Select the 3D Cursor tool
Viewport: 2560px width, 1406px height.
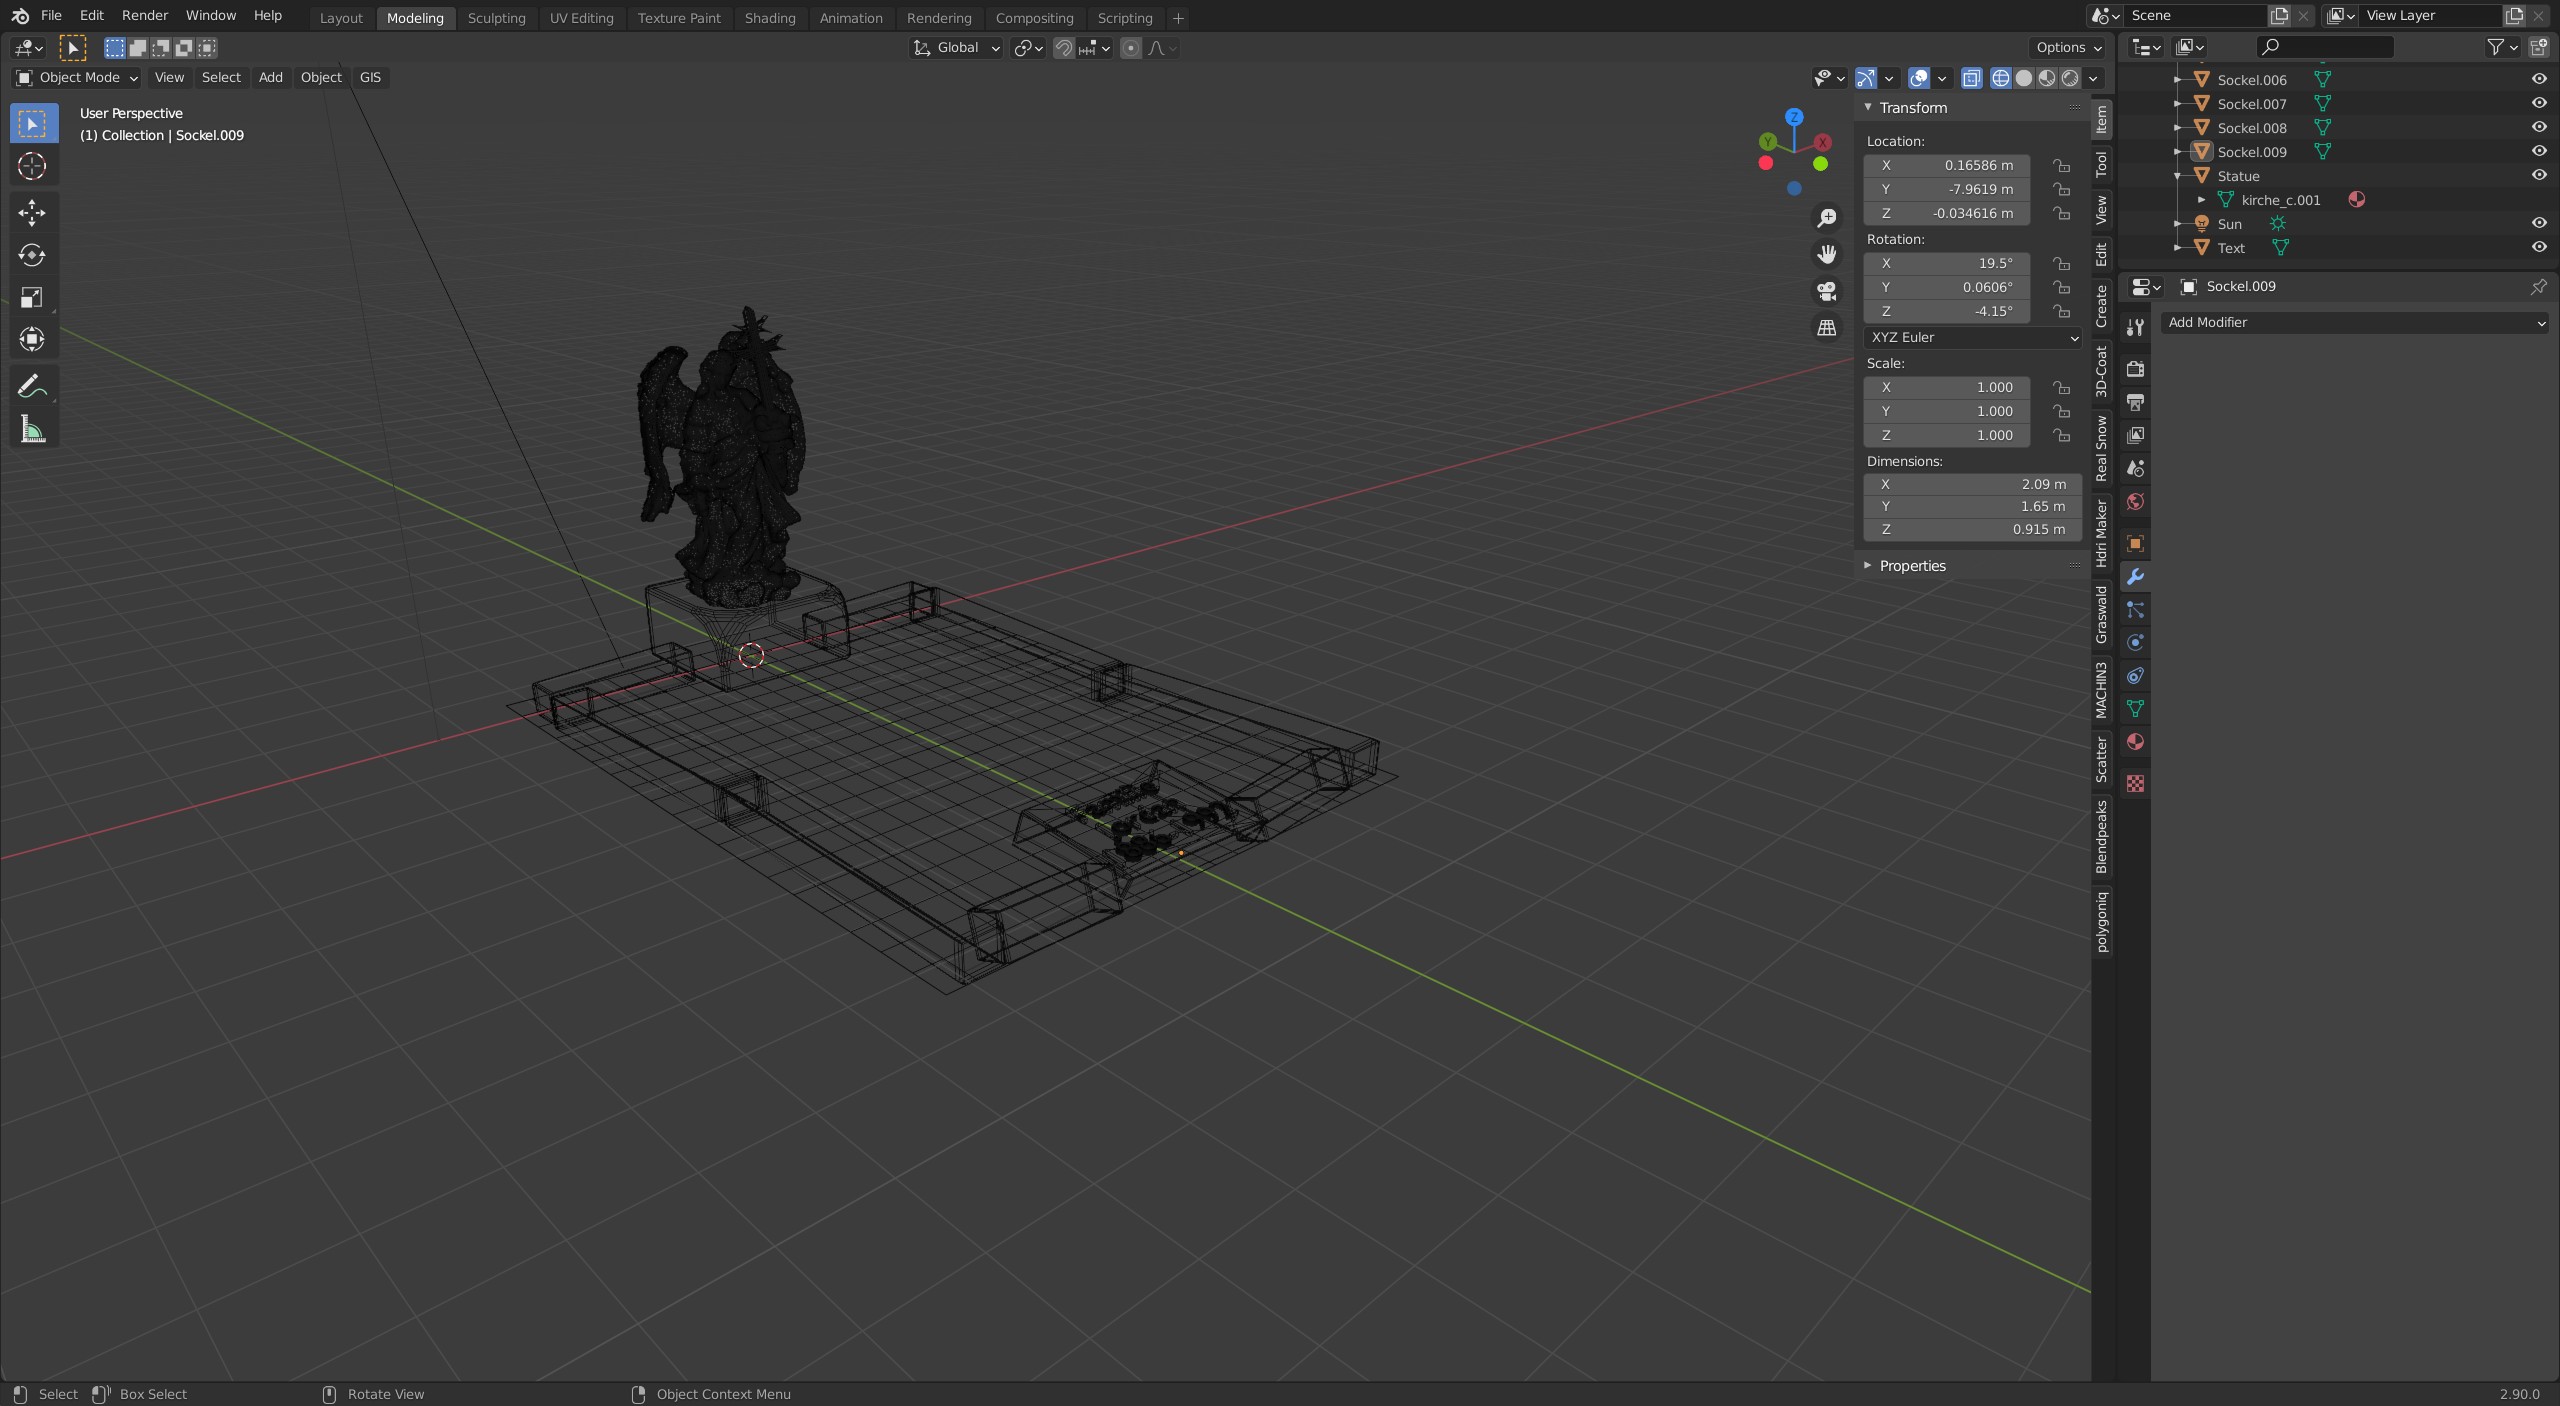pyautogui.click(x=32, y=166)
